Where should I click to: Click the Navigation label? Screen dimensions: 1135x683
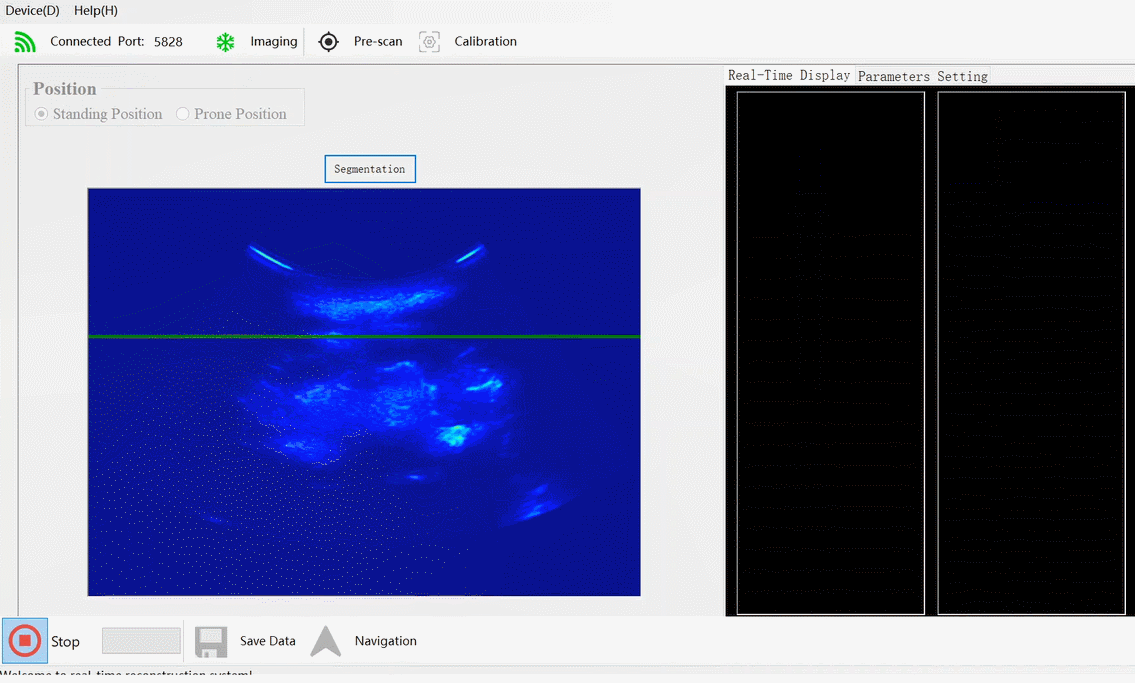[386, 641]
